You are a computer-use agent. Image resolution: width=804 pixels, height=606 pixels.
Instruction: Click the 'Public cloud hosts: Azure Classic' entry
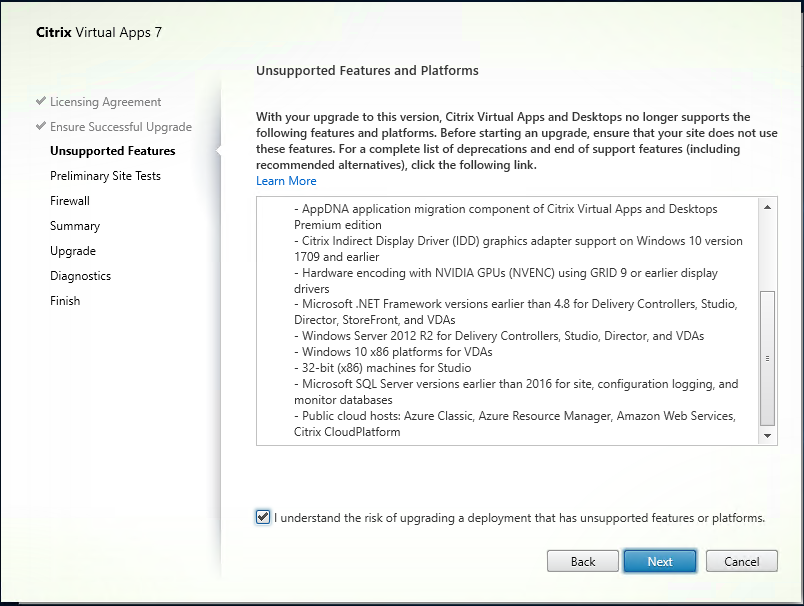click(515, 423)
